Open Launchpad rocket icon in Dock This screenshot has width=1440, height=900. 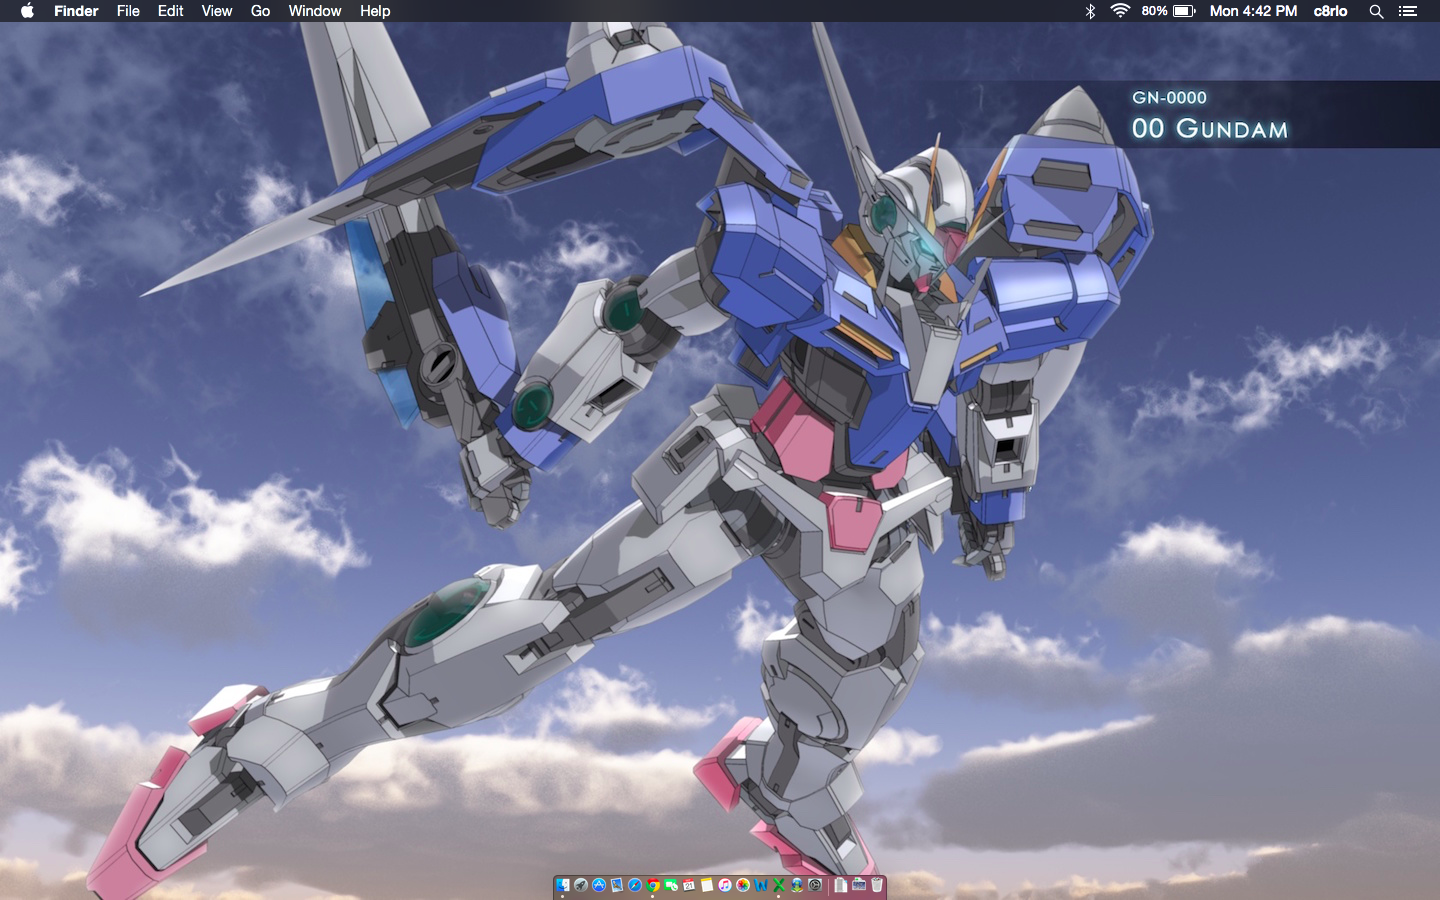(581, 885)
